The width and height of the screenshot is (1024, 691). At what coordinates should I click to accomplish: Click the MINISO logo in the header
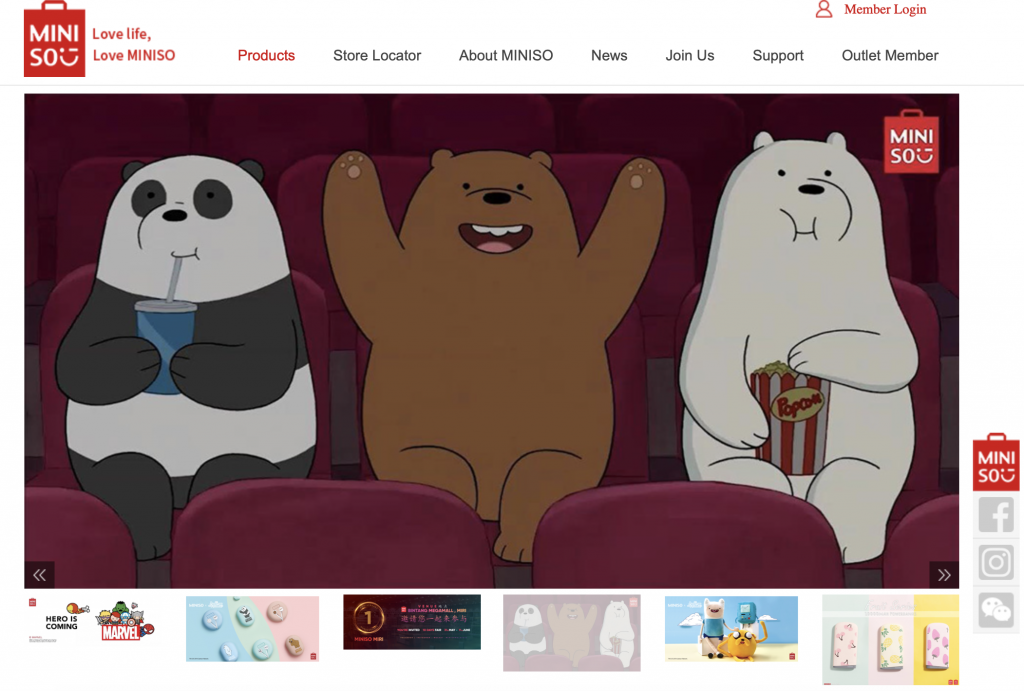(55, 40)
